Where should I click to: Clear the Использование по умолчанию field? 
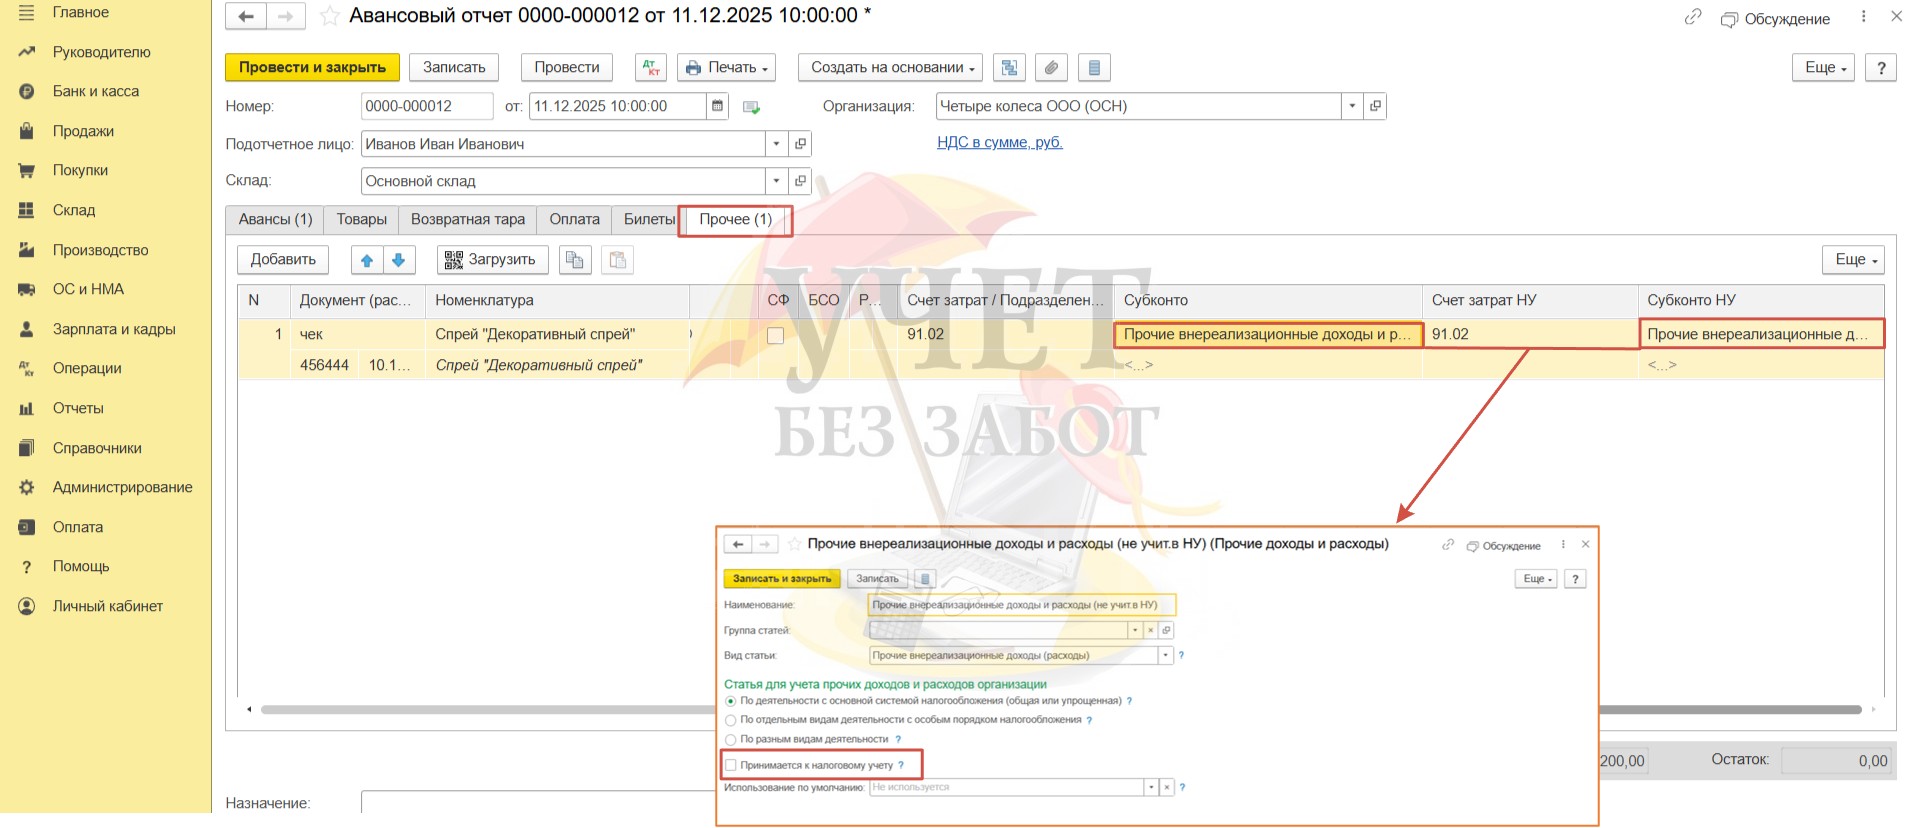1166,788
